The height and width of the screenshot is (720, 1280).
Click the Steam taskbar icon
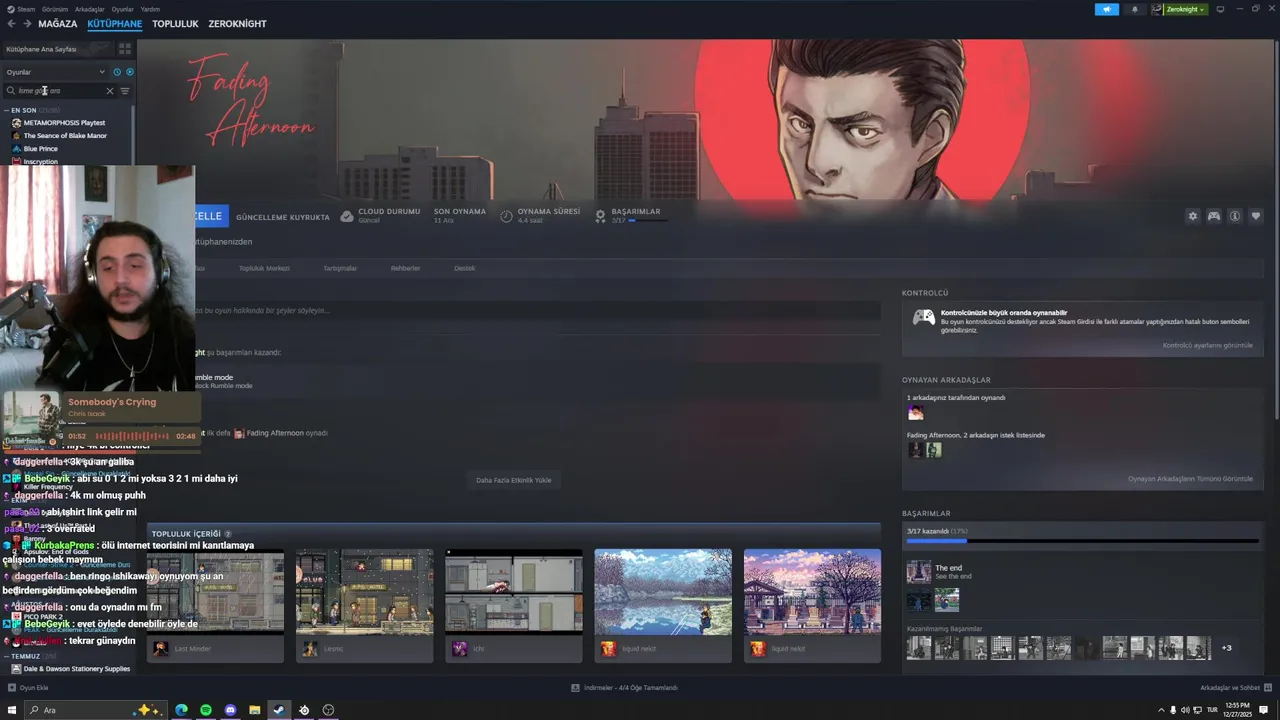(279, 710)
